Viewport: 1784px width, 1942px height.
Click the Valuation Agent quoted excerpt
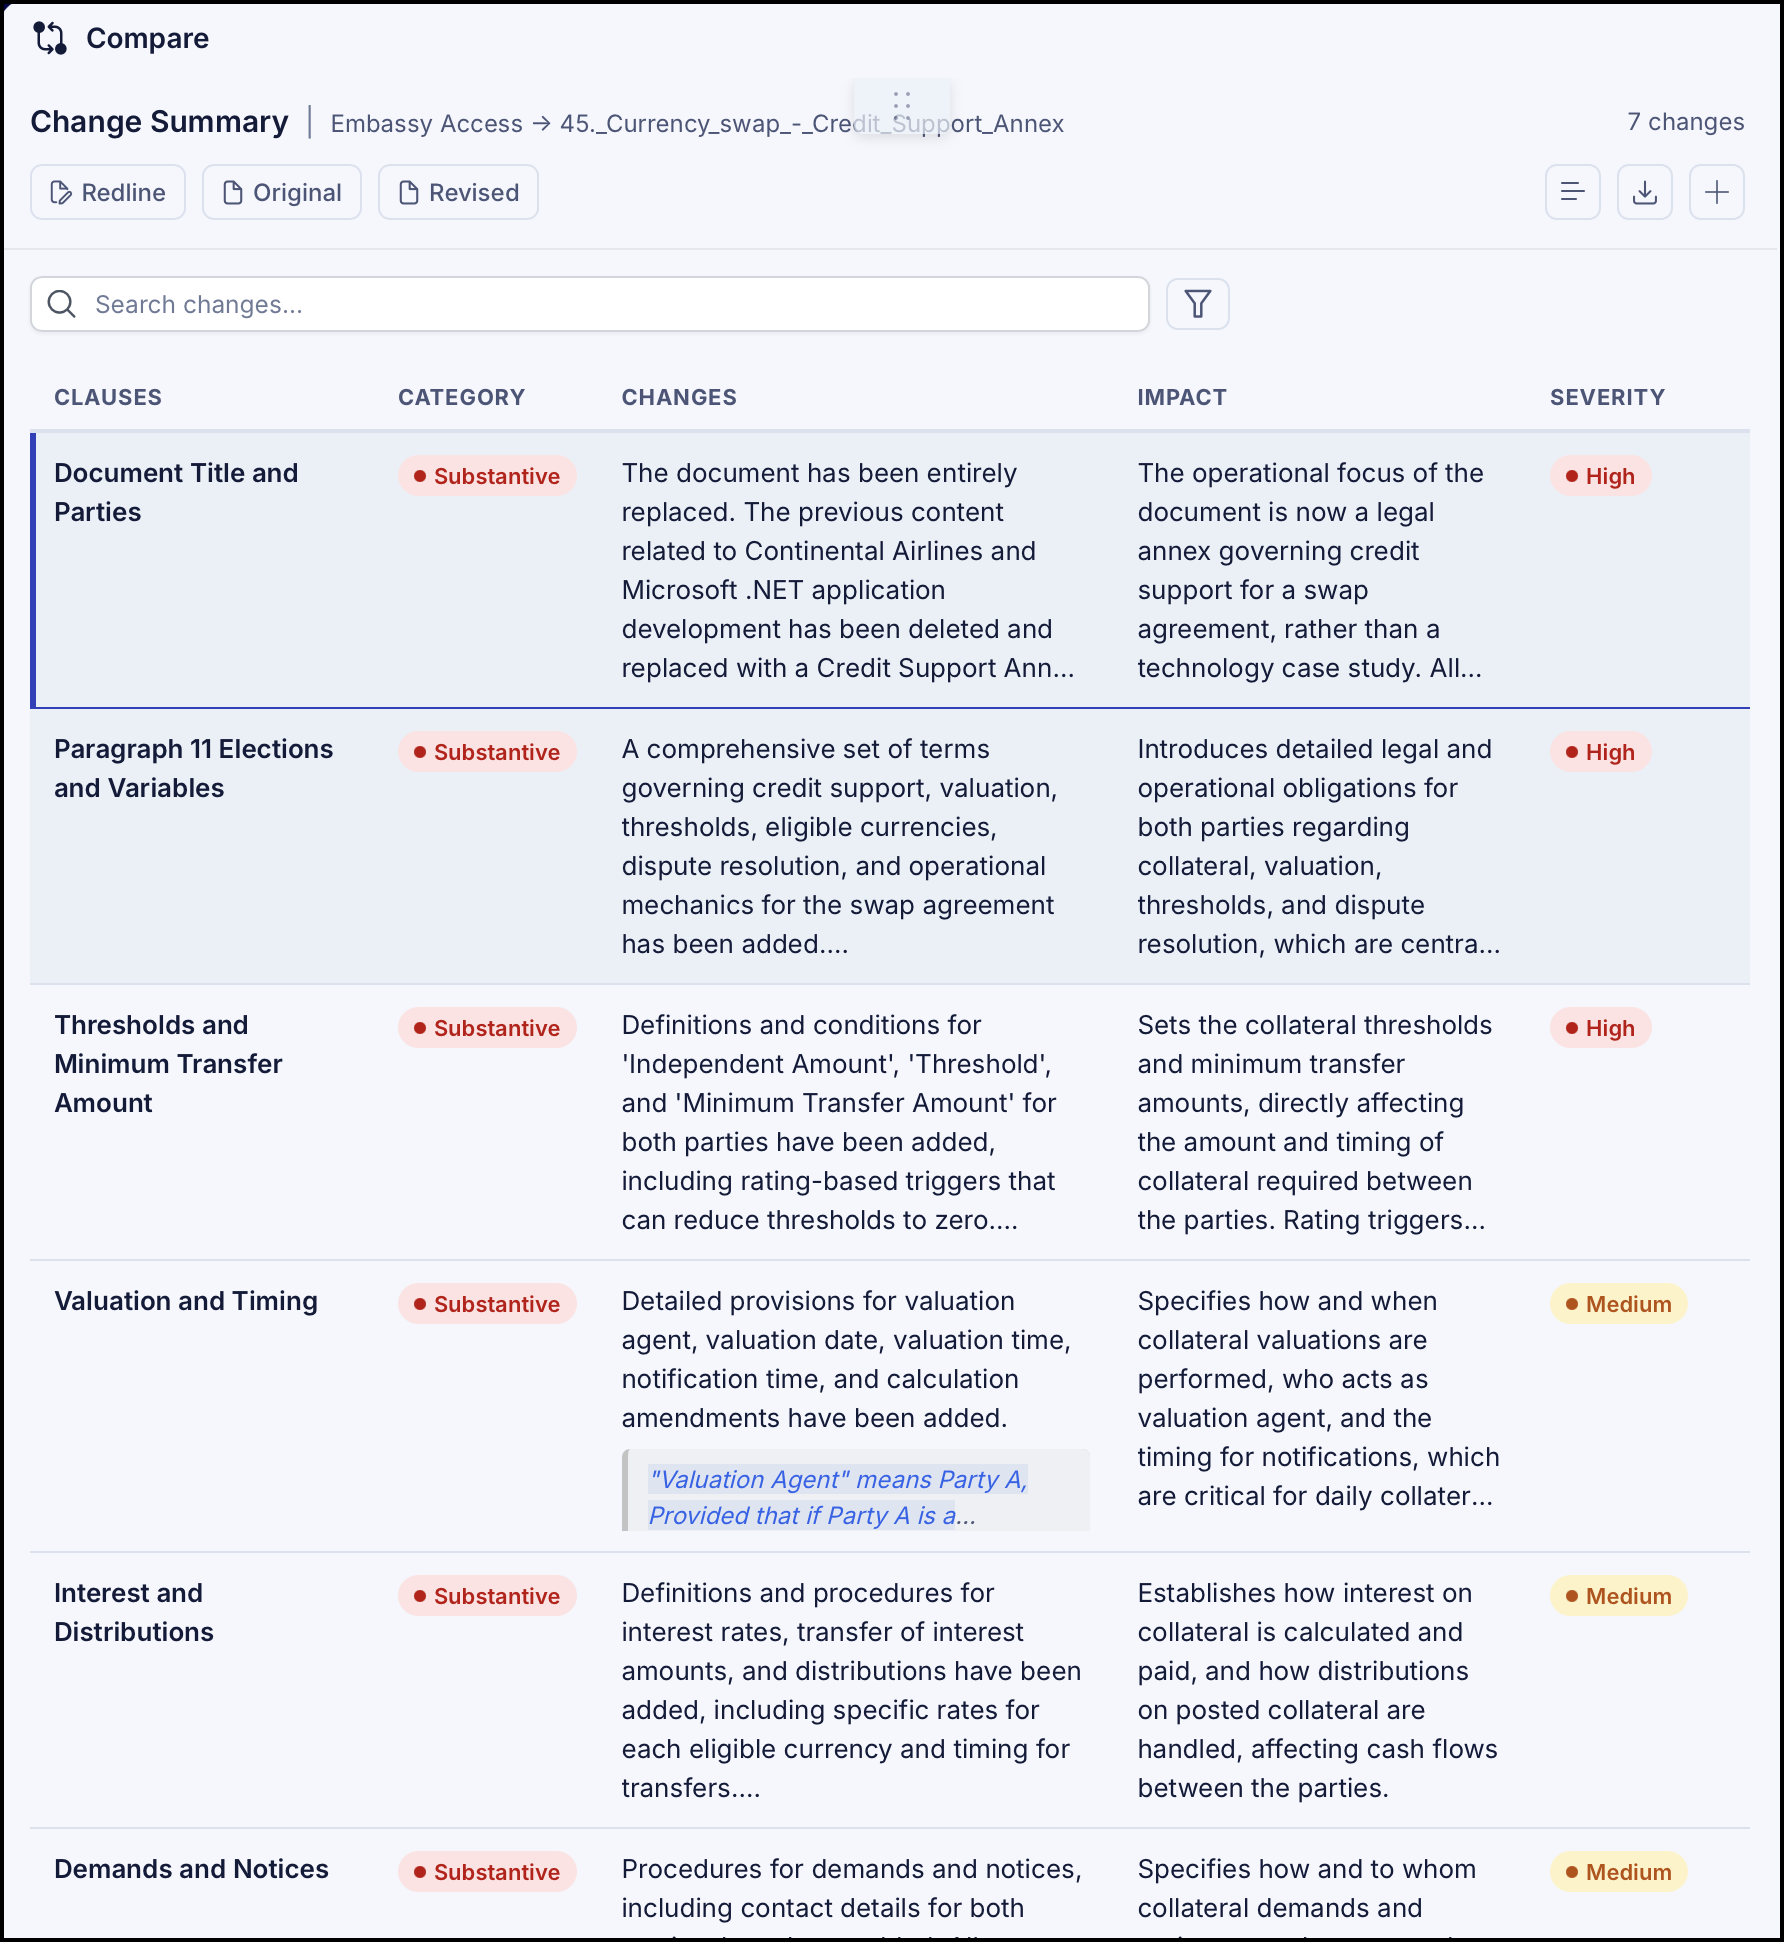click(x=856, y=1490)
